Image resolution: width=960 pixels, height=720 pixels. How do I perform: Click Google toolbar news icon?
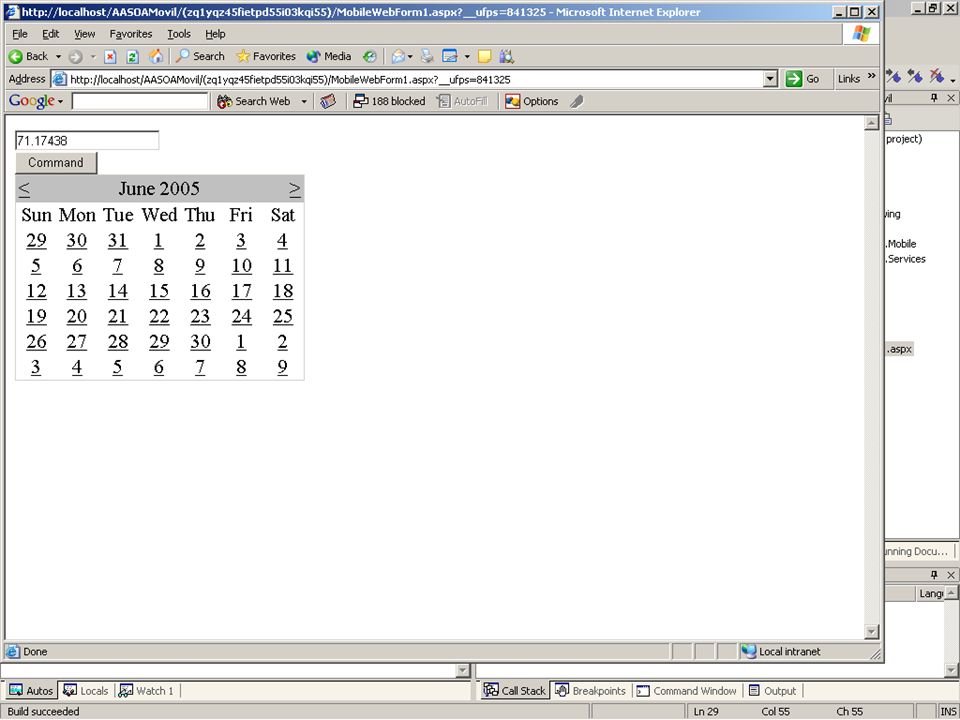click(329, 102)
